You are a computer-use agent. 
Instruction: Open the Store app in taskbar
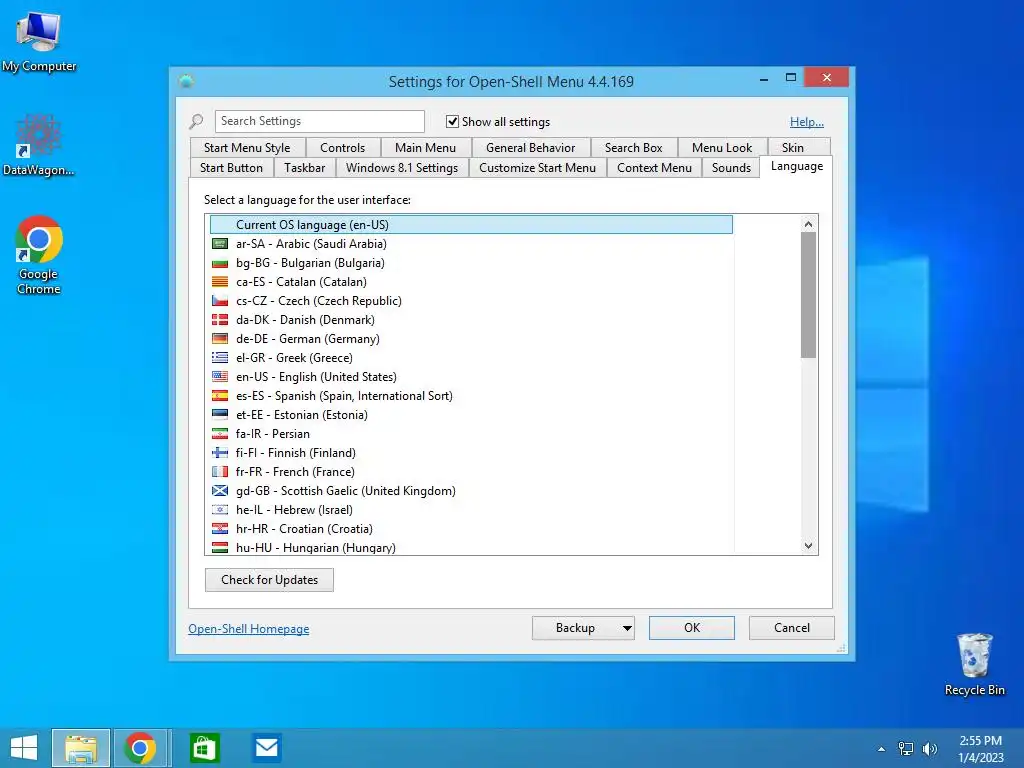tap(204, 748)
